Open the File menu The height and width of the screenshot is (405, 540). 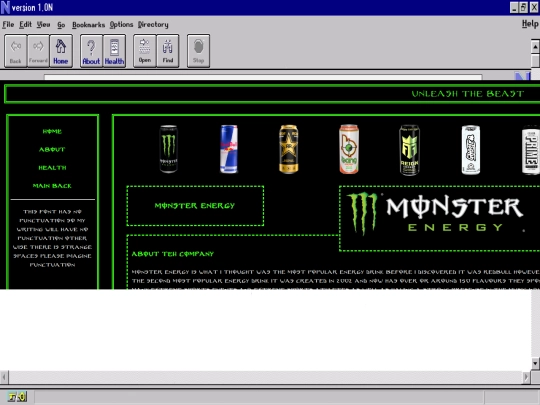8,24
